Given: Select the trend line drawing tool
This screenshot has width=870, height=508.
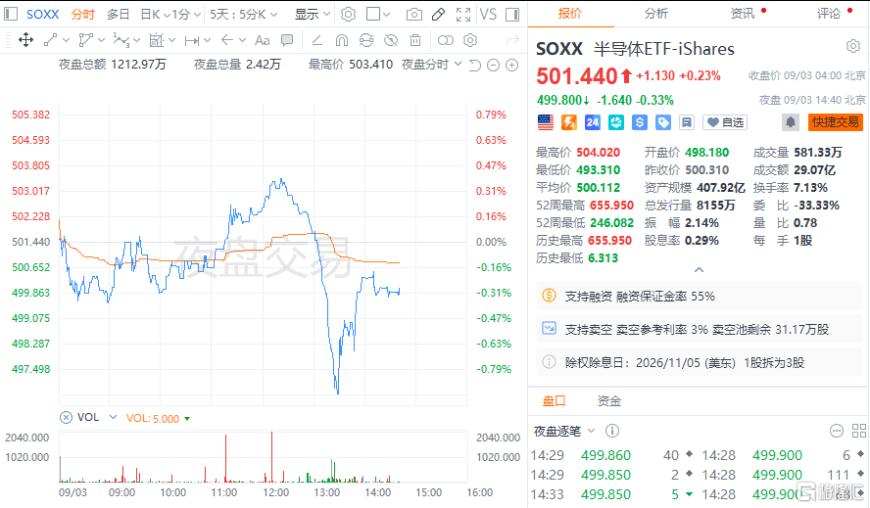Looking at the screenshot, I should 50,40.
